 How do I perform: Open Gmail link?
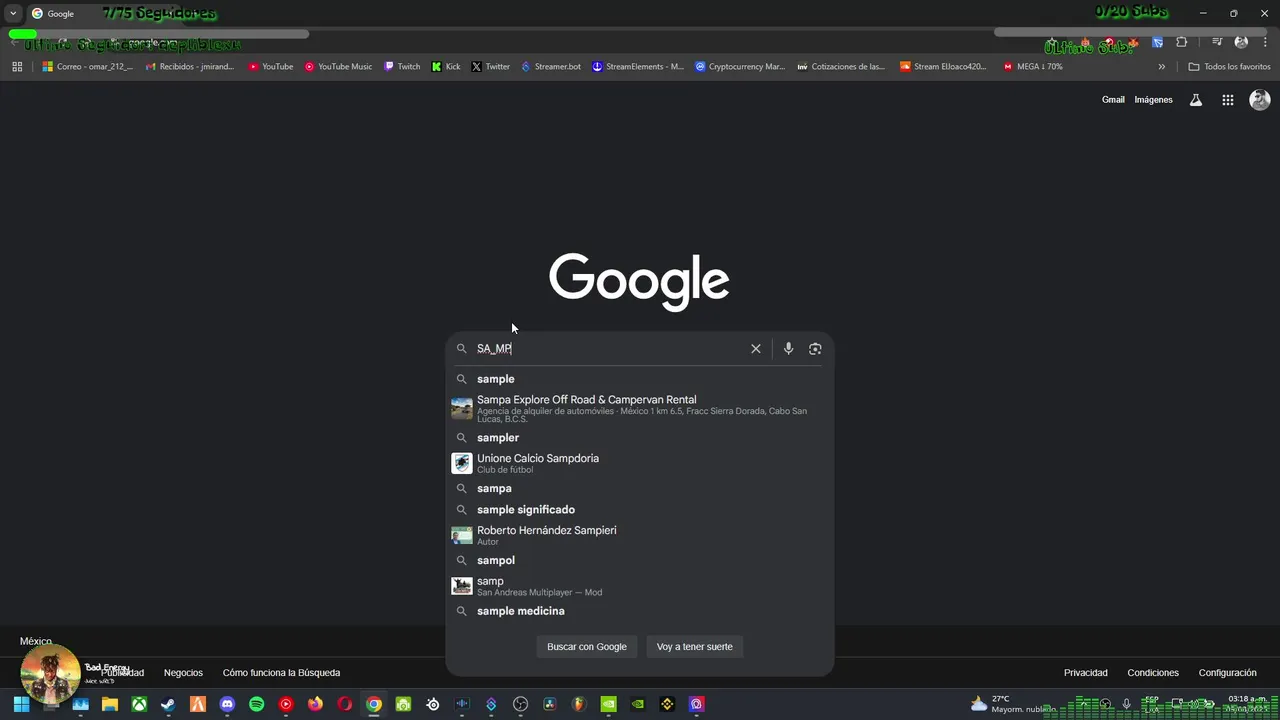(1113, 100)
